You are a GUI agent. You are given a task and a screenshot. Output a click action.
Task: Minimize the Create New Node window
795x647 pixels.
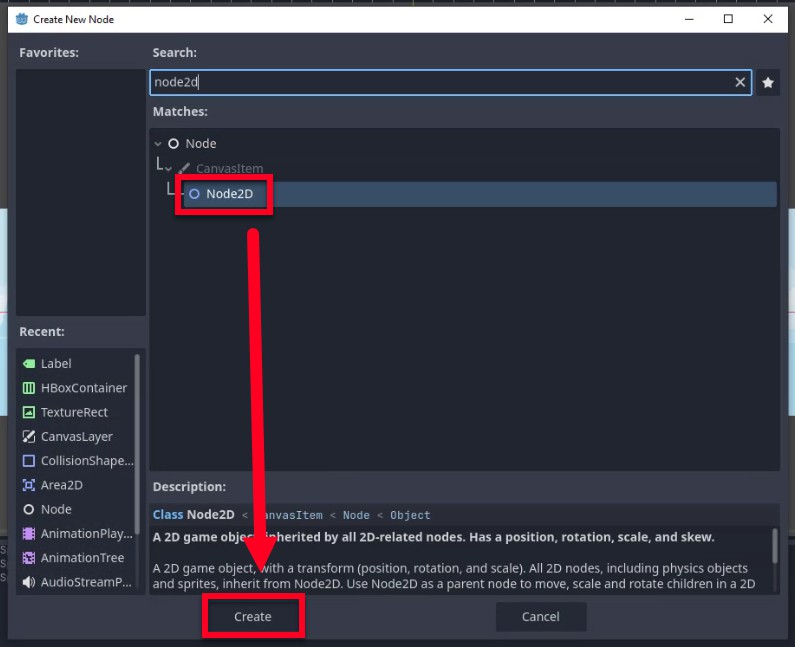(x=689, y=19)
